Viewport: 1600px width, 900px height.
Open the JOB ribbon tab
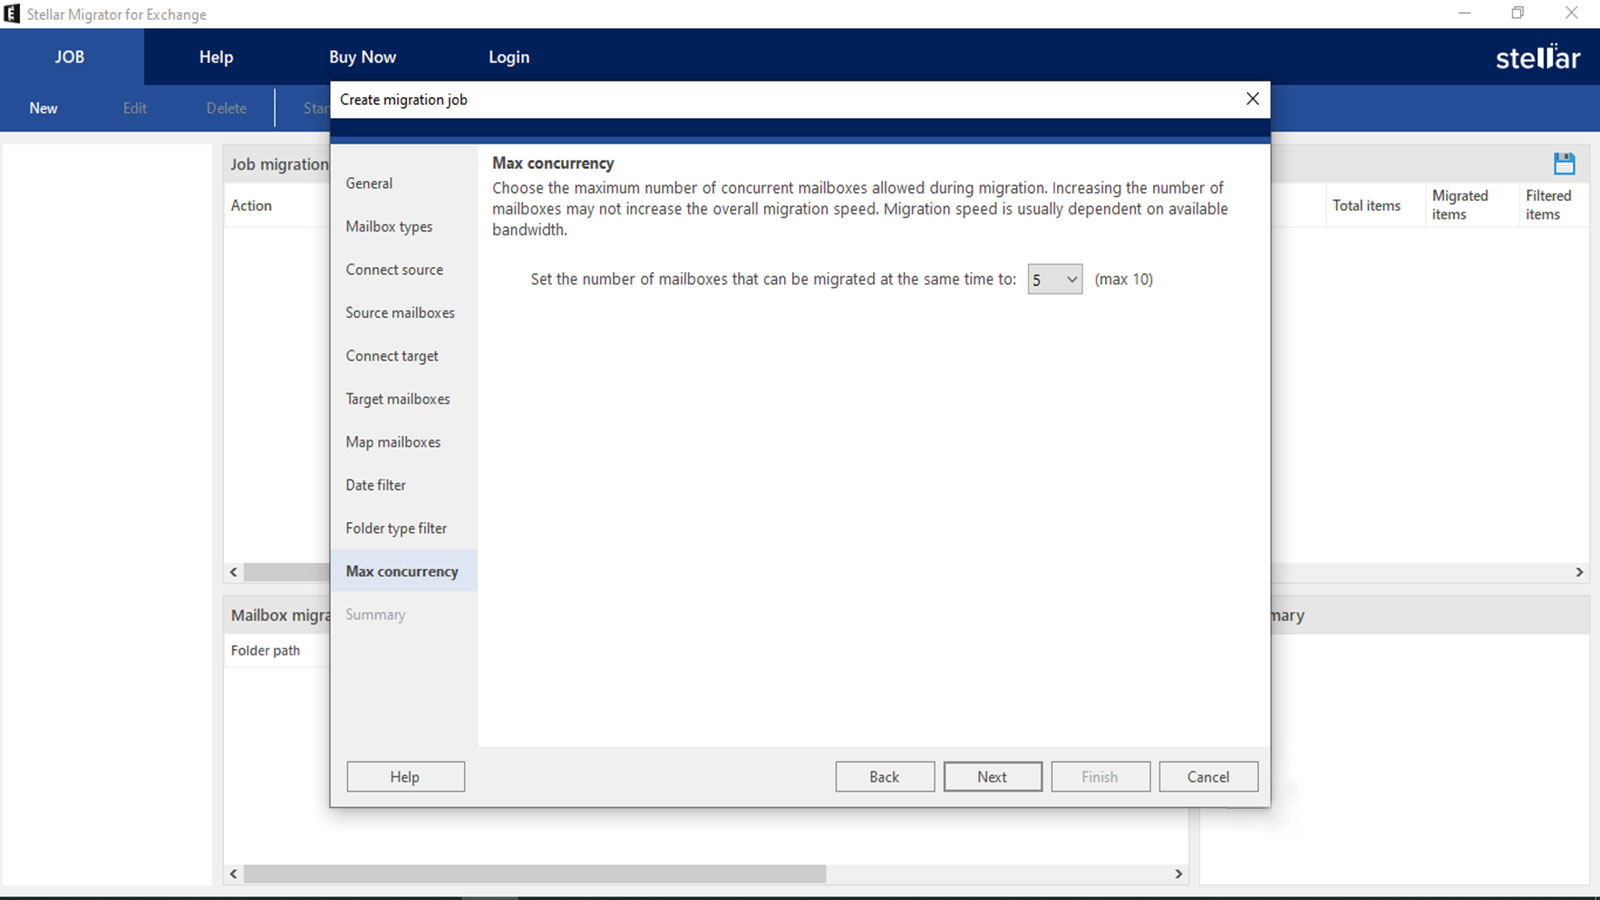pos(70,57)
